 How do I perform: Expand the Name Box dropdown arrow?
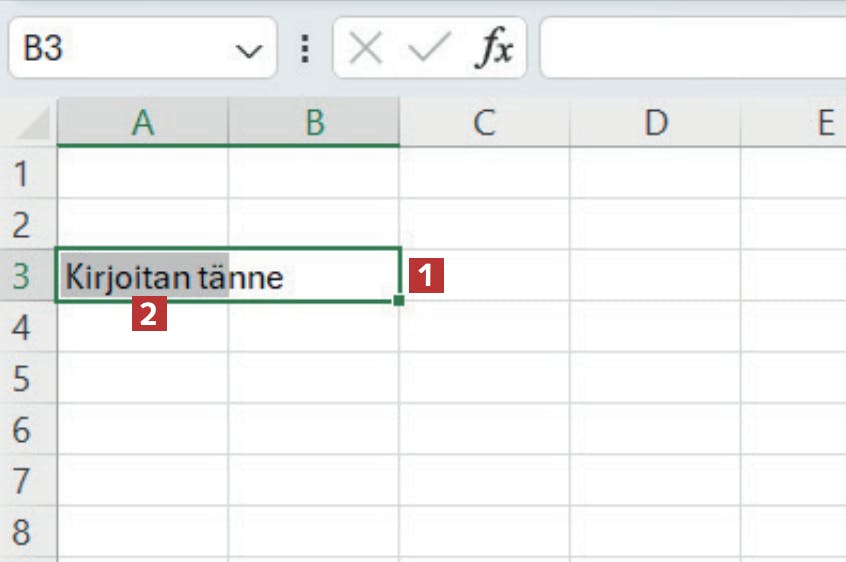[244, 49]
